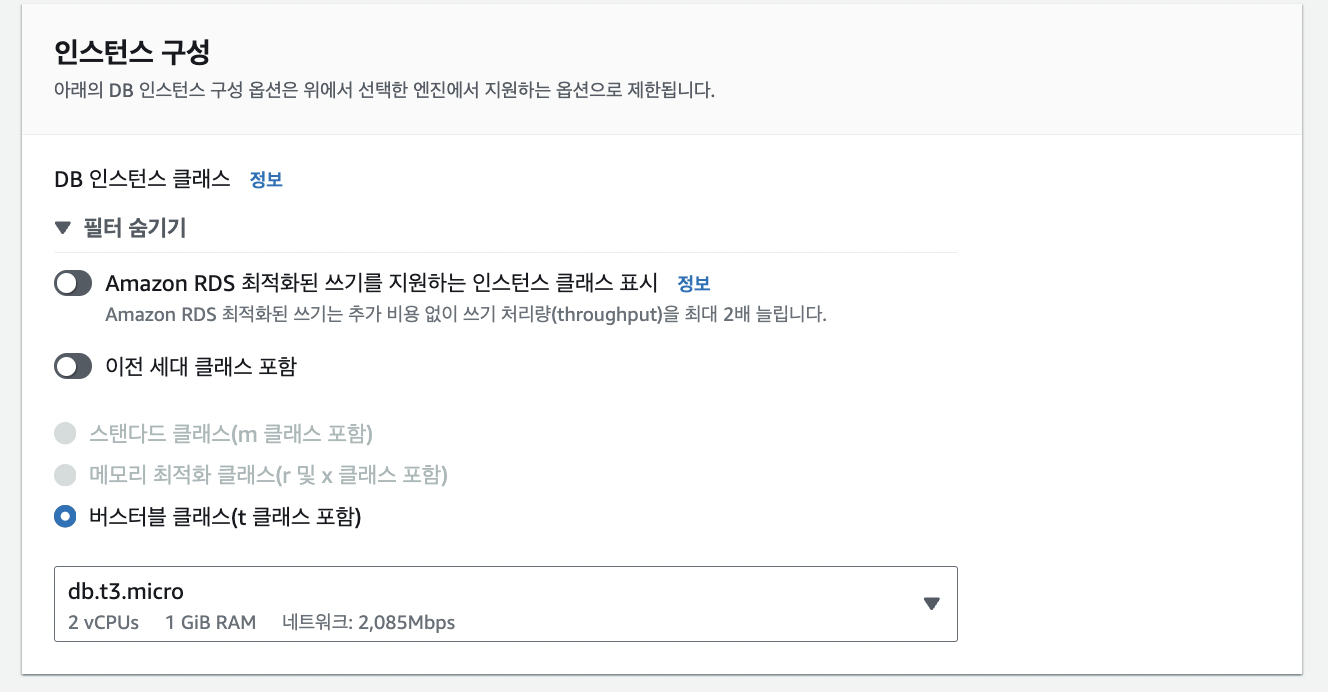Viewport: 1328px width, 692px height.
Task: Click 스탠다드 클래스(m 클래스 포함) label text
Action: tap(231, 434)
